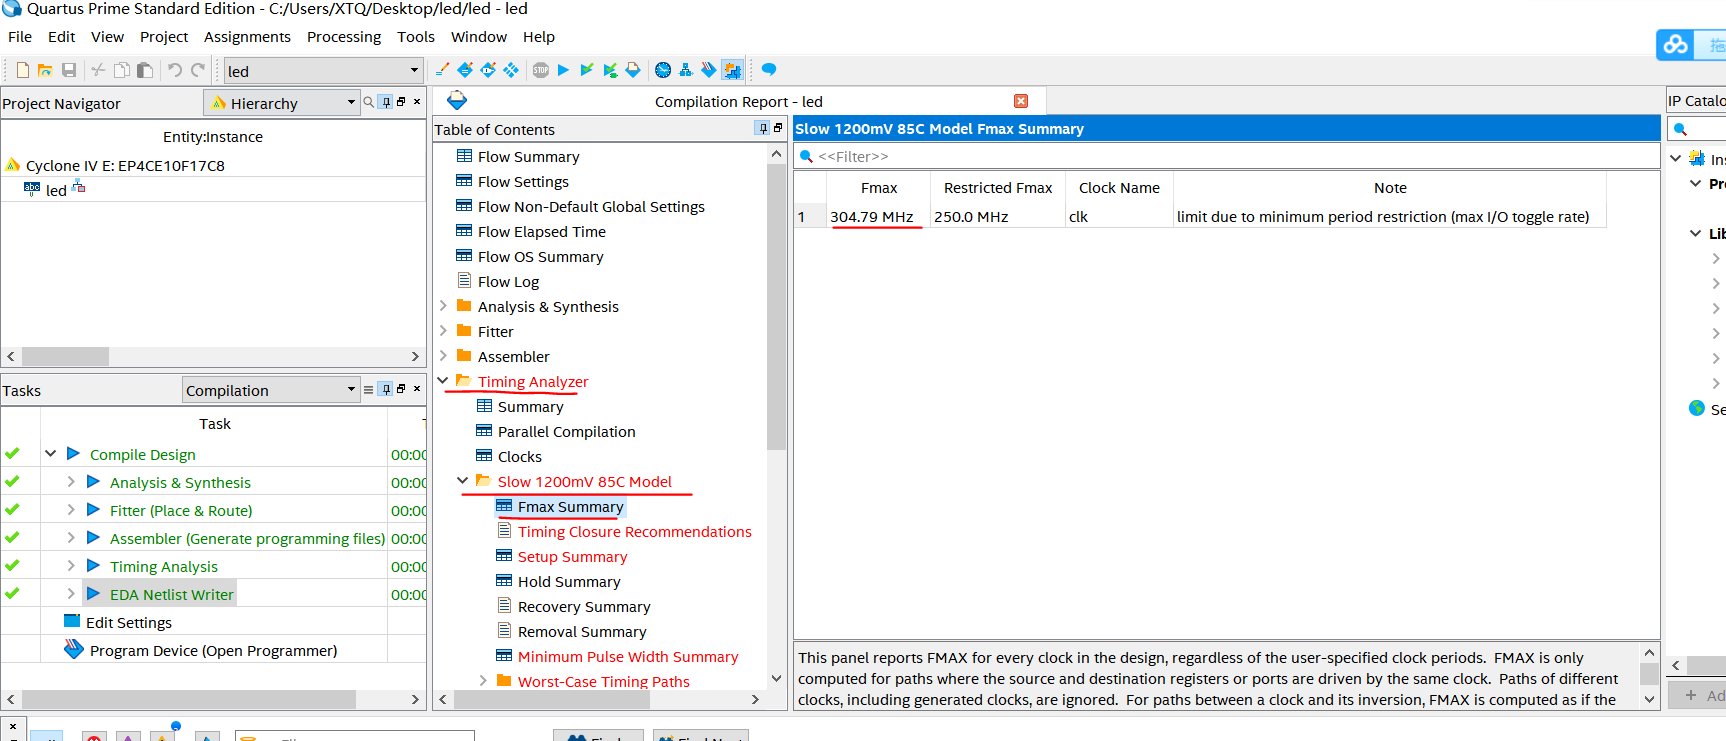Screen dimensions: 1726x741
Task: Open the Chip Planner toolbar icon
Action: (511, 70)
